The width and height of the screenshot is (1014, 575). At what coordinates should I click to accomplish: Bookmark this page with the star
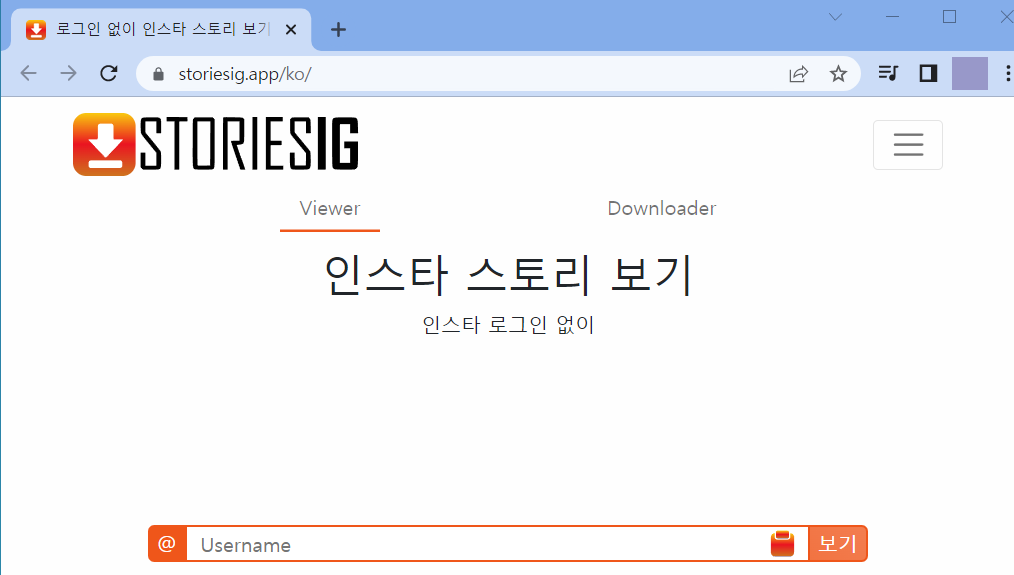pyautogui.click(x=838, y=74)
